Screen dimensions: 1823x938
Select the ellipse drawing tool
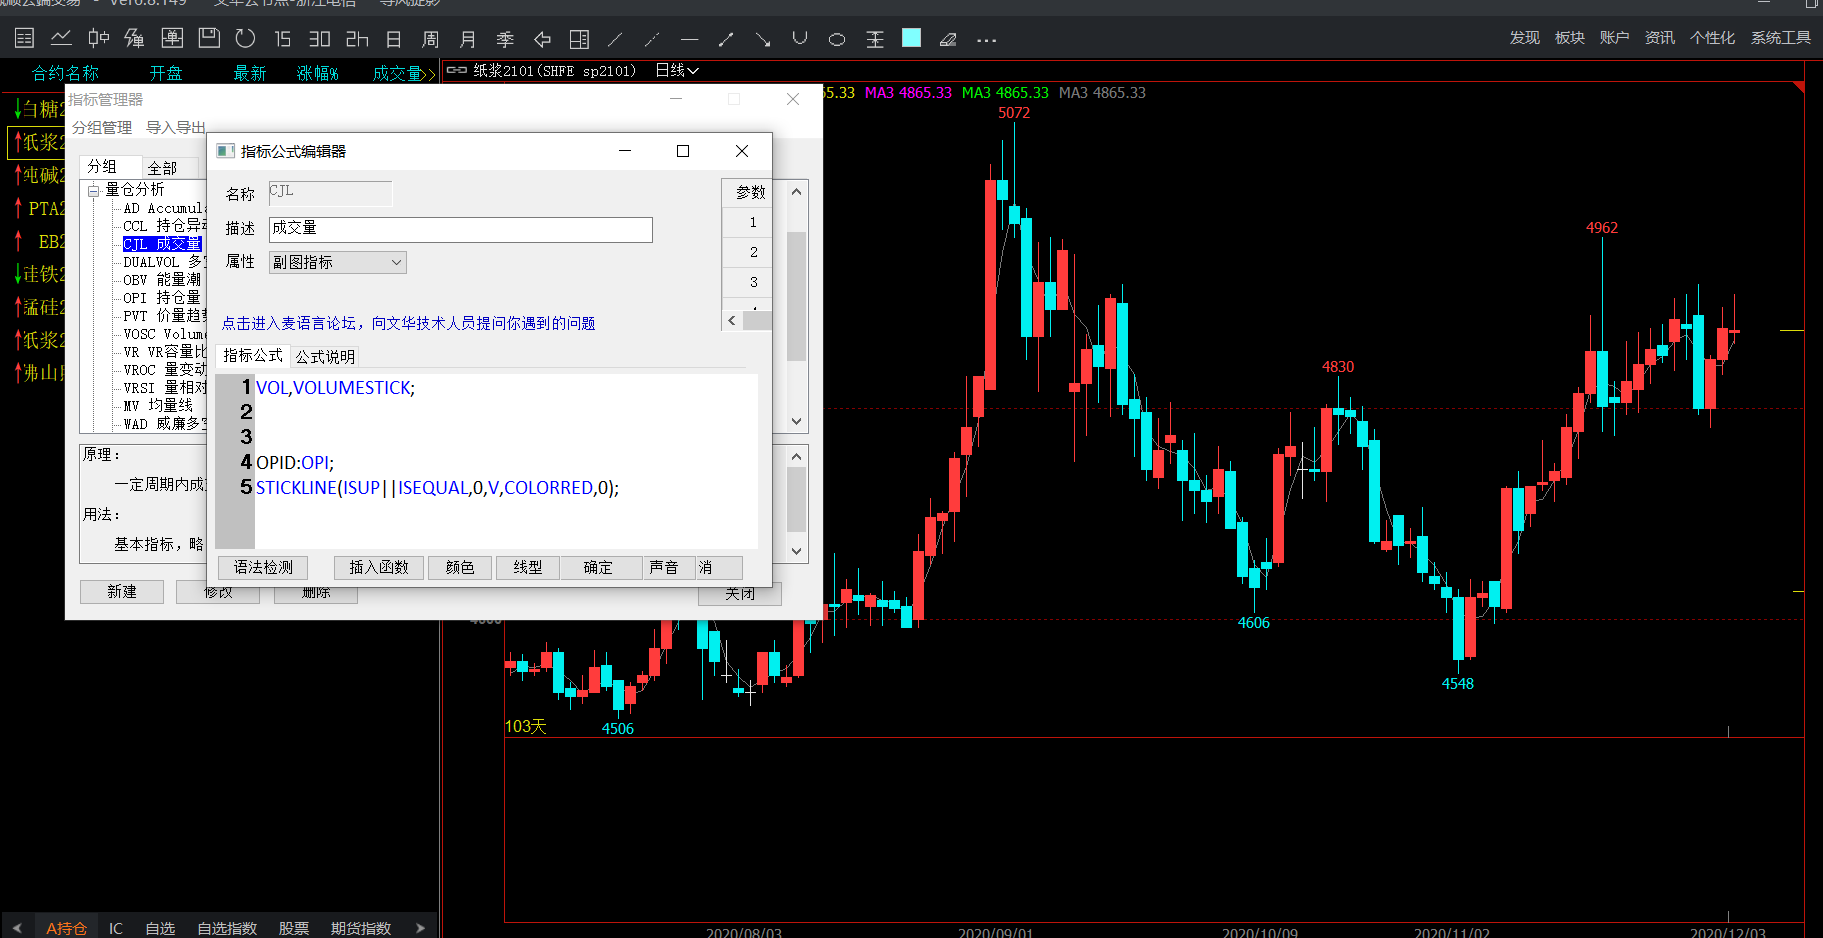click(837, 40)
